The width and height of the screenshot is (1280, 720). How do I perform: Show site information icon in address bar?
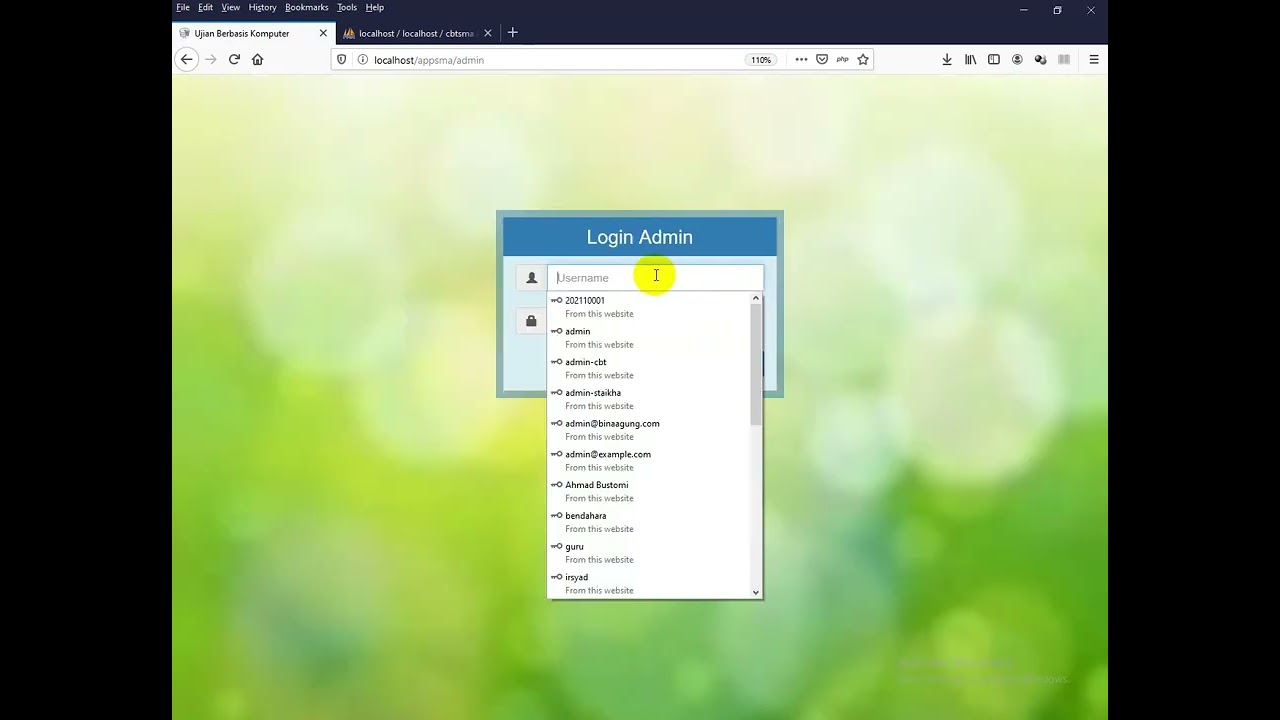pos(362,60)
